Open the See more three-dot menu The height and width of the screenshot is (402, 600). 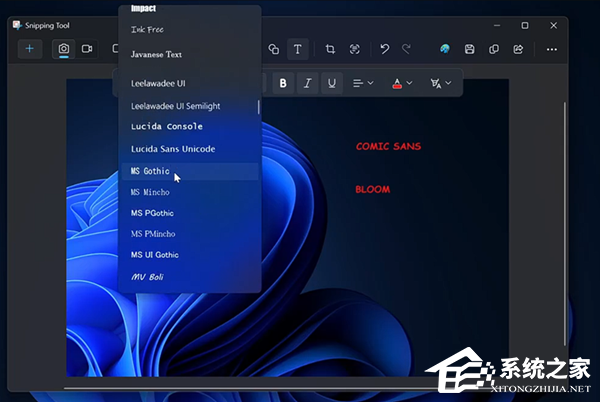[x=551, y=49]
